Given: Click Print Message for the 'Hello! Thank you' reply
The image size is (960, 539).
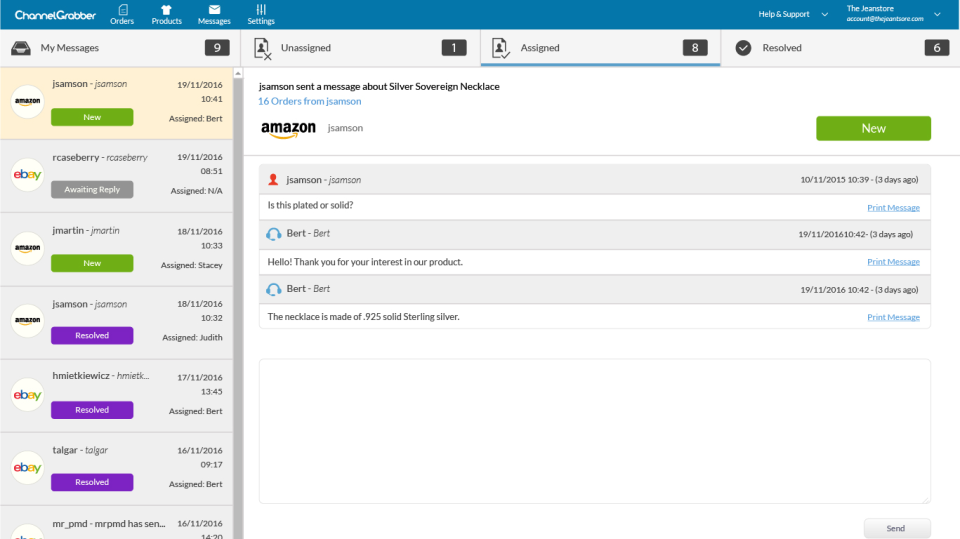Looking at the screenshot, I should click(x=893, y=262).
